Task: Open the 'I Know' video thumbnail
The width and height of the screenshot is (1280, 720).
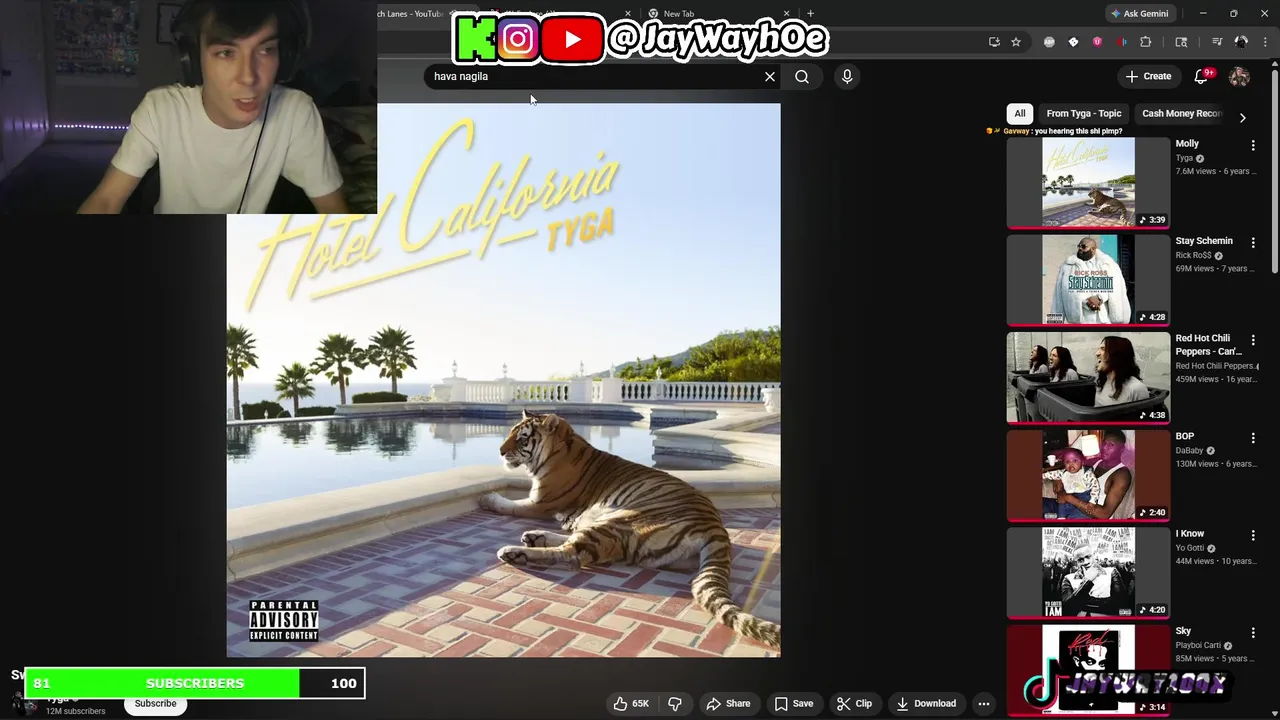Action: pyautogui.click(x=1088, y=572)
